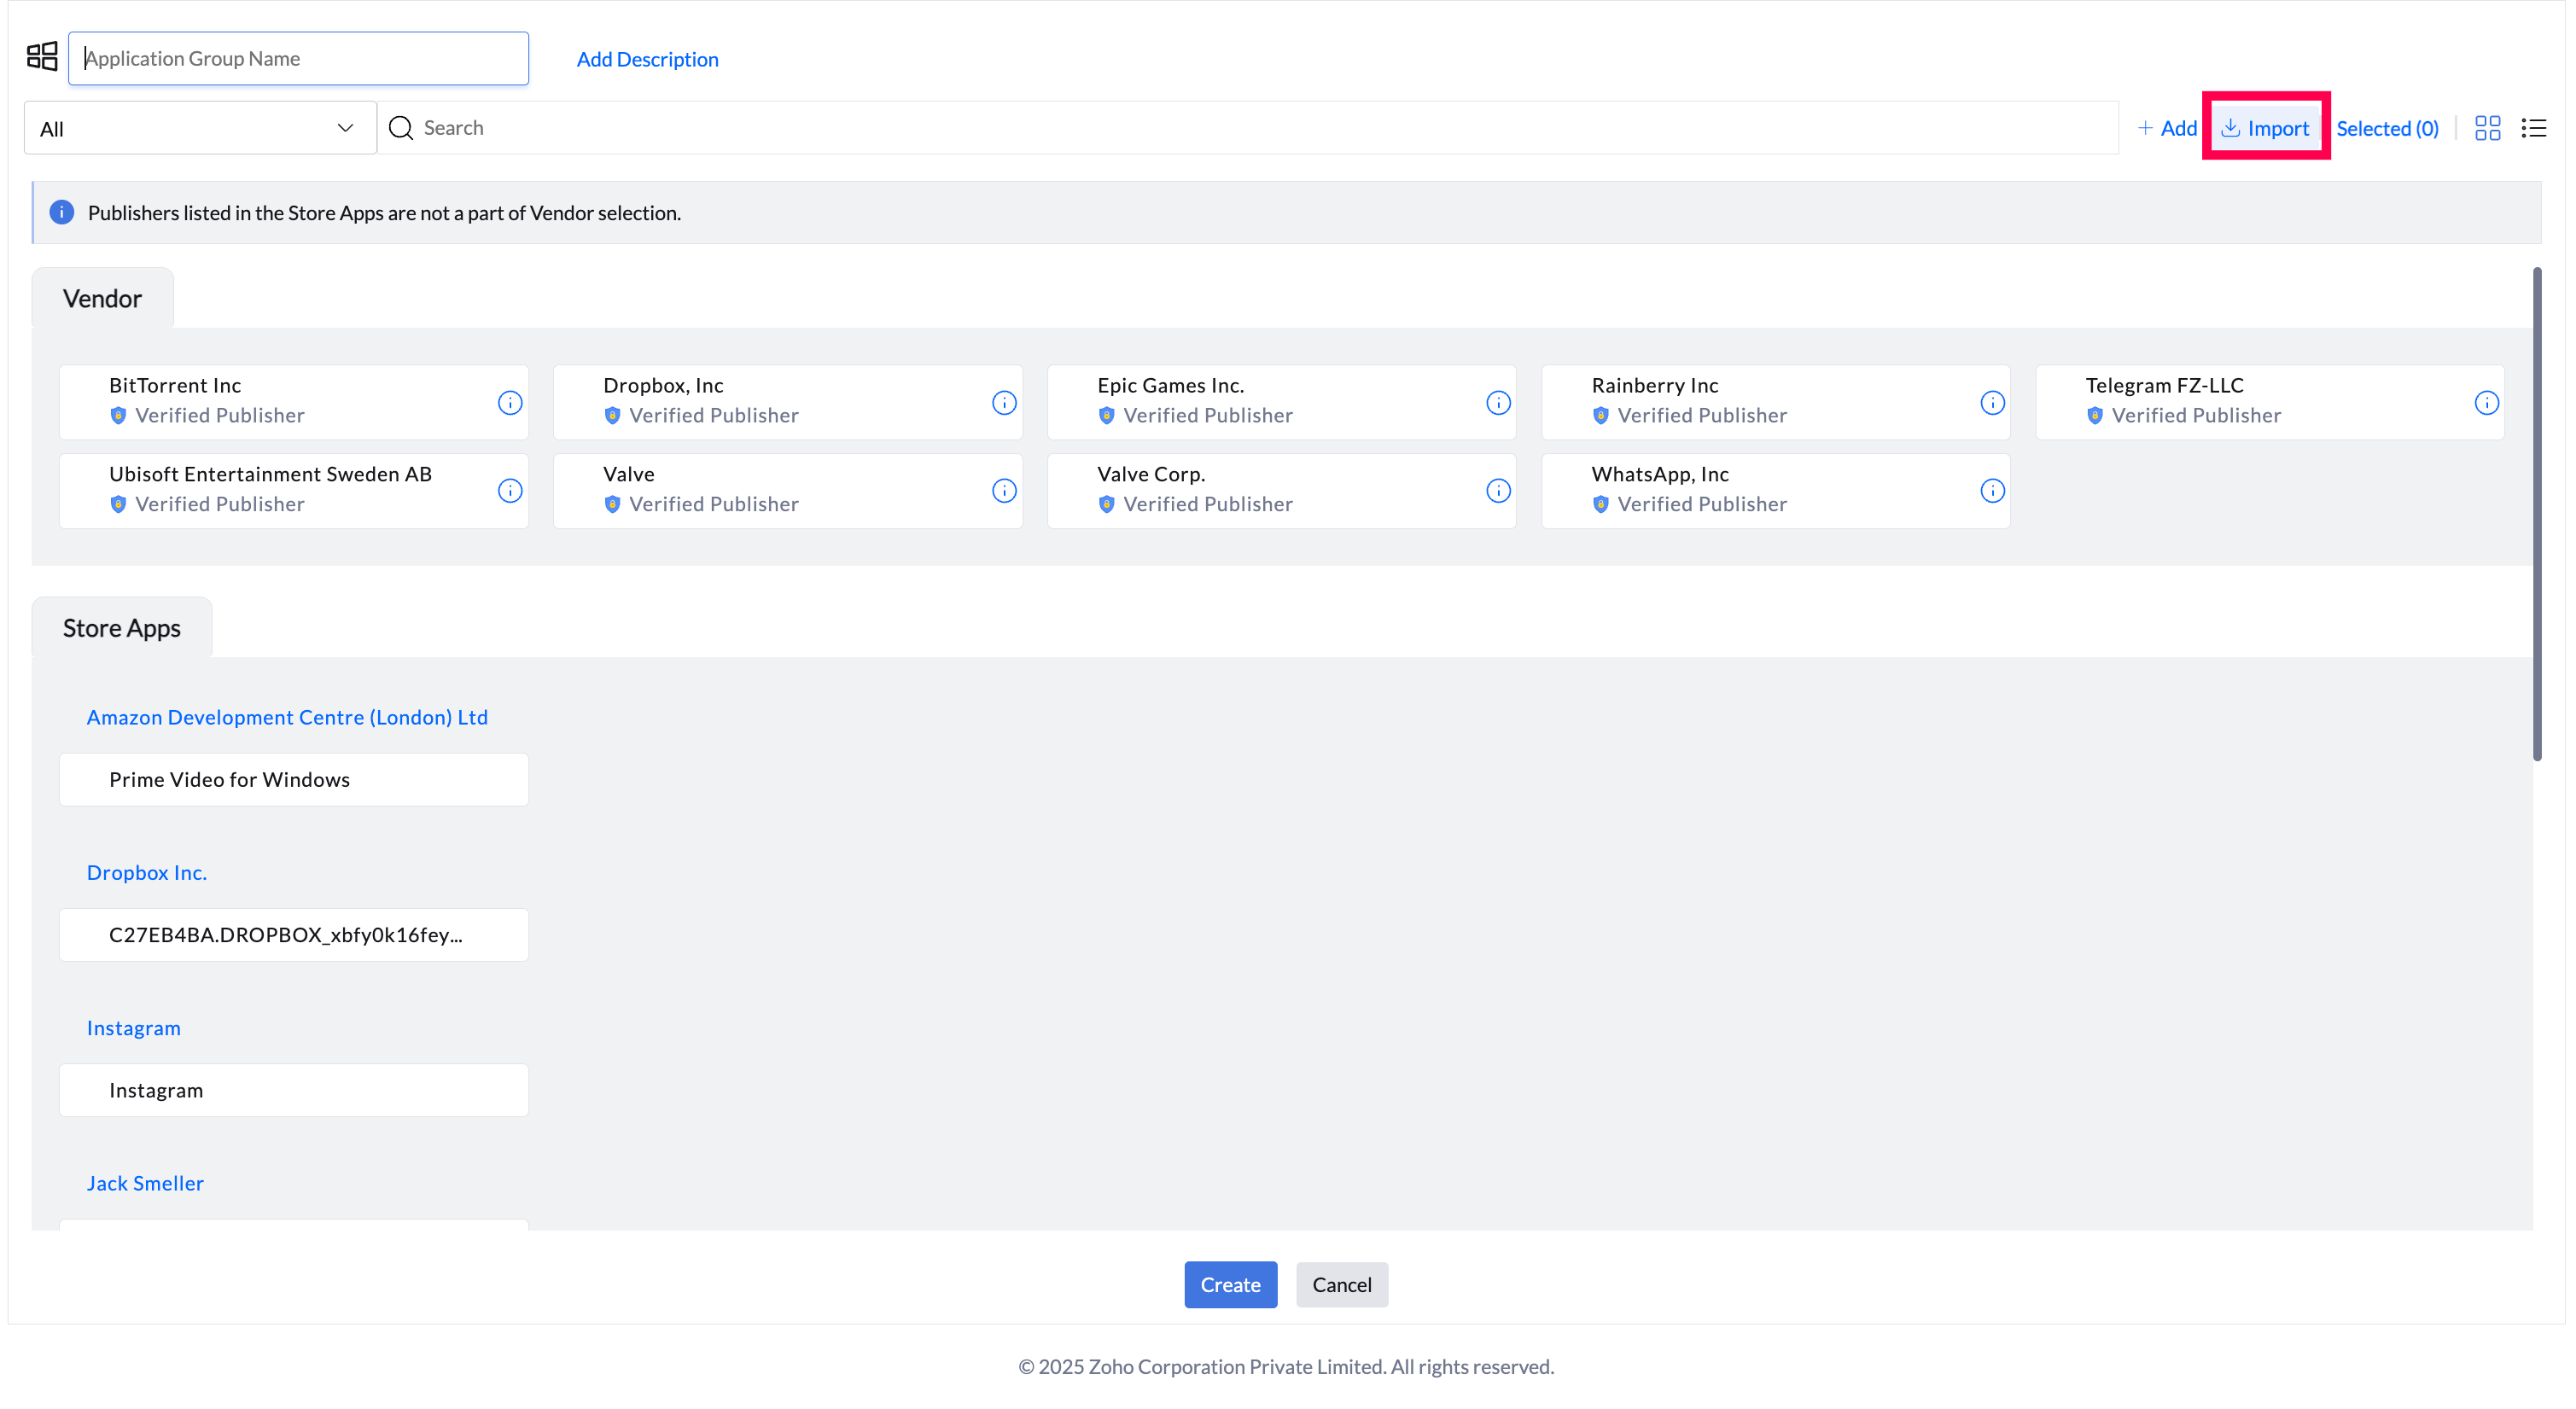The image size is (2576, 1409).
Task: Click the vertical scrollbar thumb
Action: coord(2537,514)
